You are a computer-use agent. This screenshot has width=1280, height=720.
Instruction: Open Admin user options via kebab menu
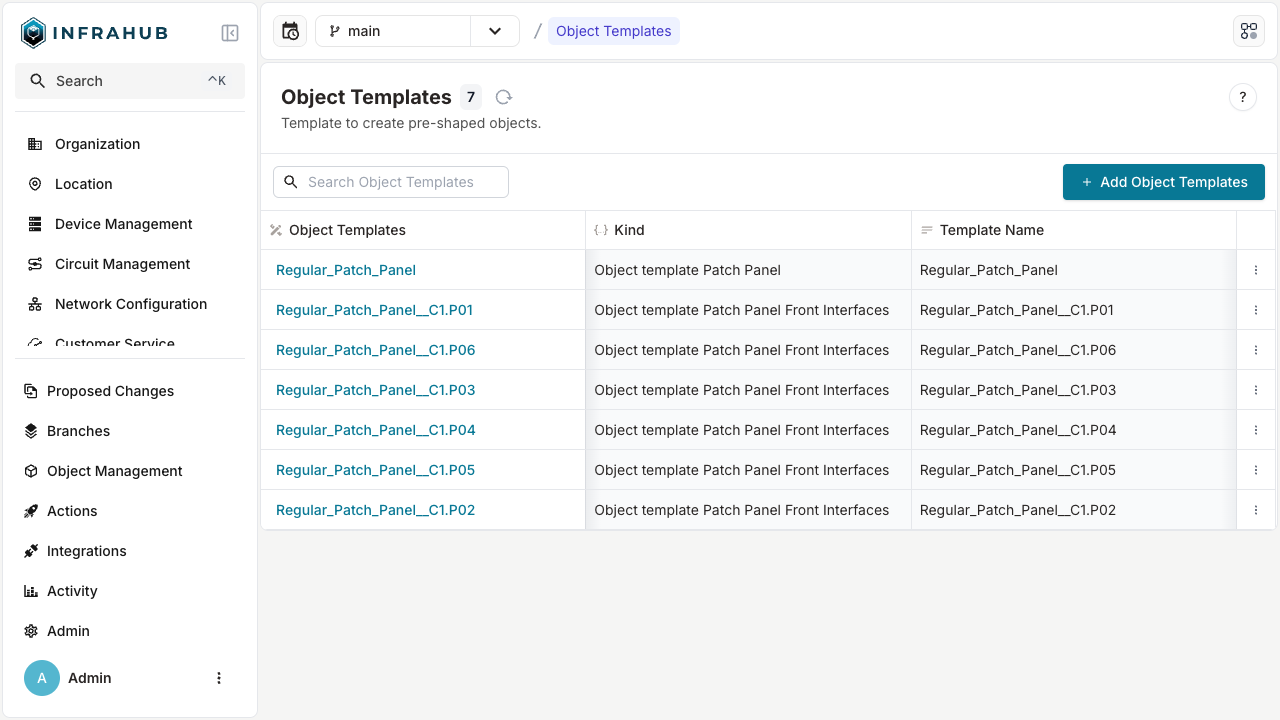point(219,678)
